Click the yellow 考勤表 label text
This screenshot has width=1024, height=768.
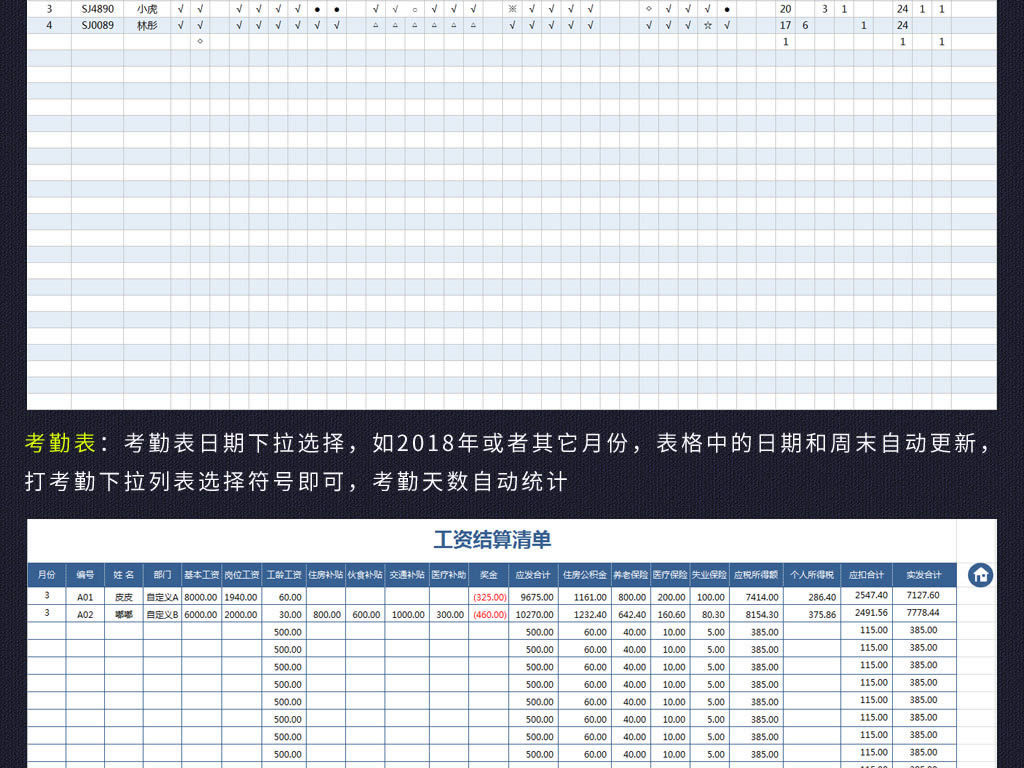(59, 443)
